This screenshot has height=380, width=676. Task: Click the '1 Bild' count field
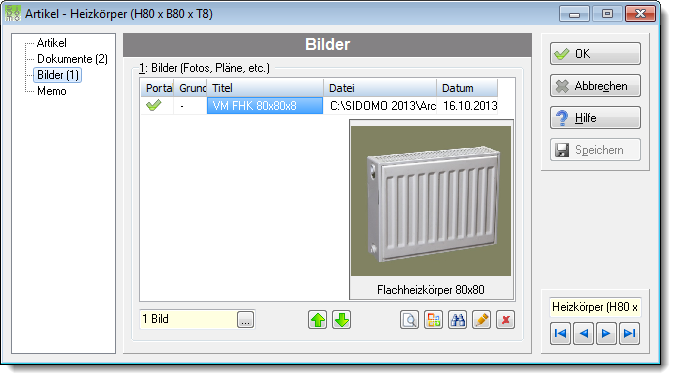188,319
